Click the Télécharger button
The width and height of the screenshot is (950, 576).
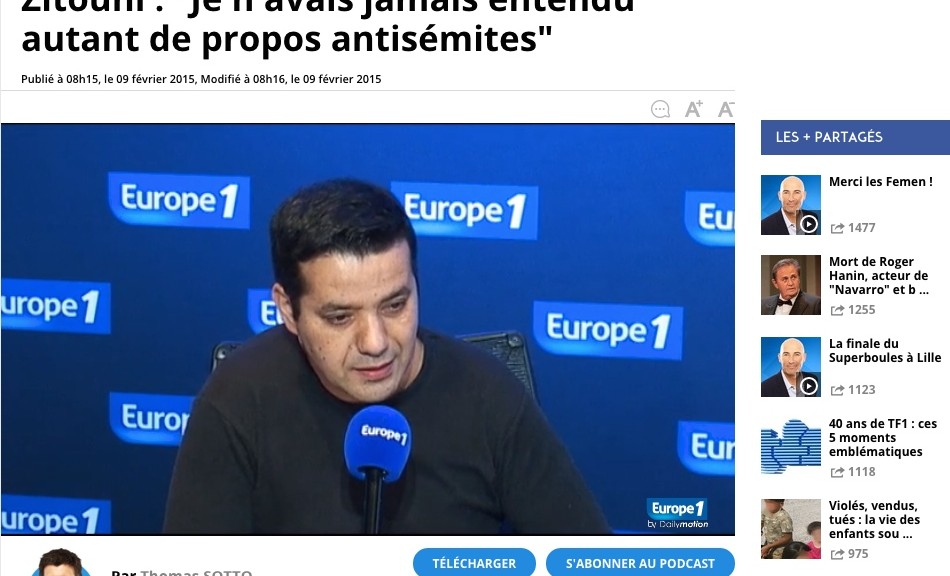click(x=474, y=563)
